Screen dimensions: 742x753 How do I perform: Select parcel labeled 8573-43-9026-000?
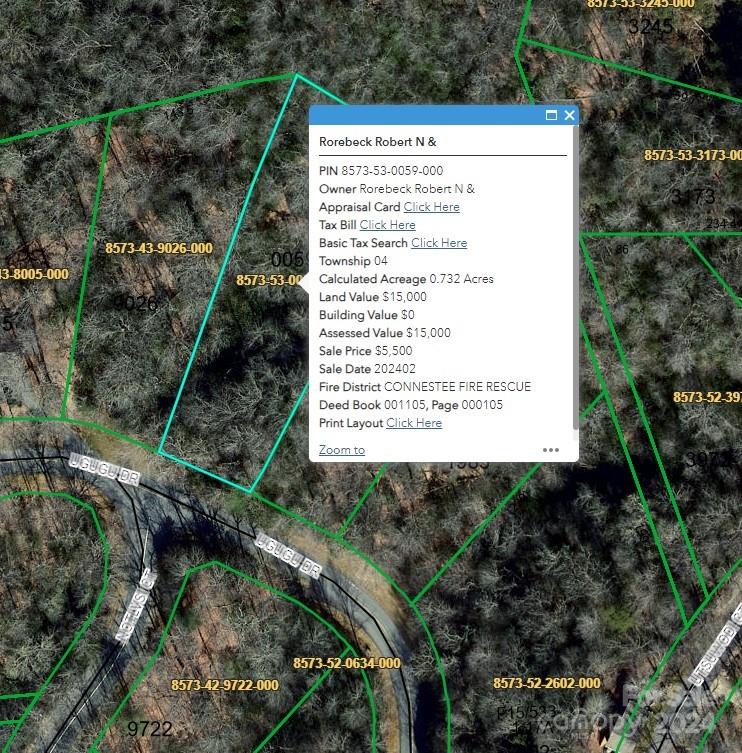pyautogui.click(x=159, y=248)
